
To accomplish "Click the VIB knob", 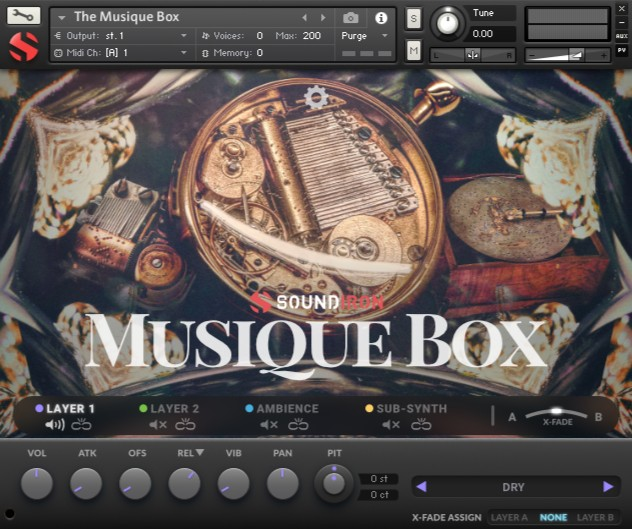I will 233,484.
